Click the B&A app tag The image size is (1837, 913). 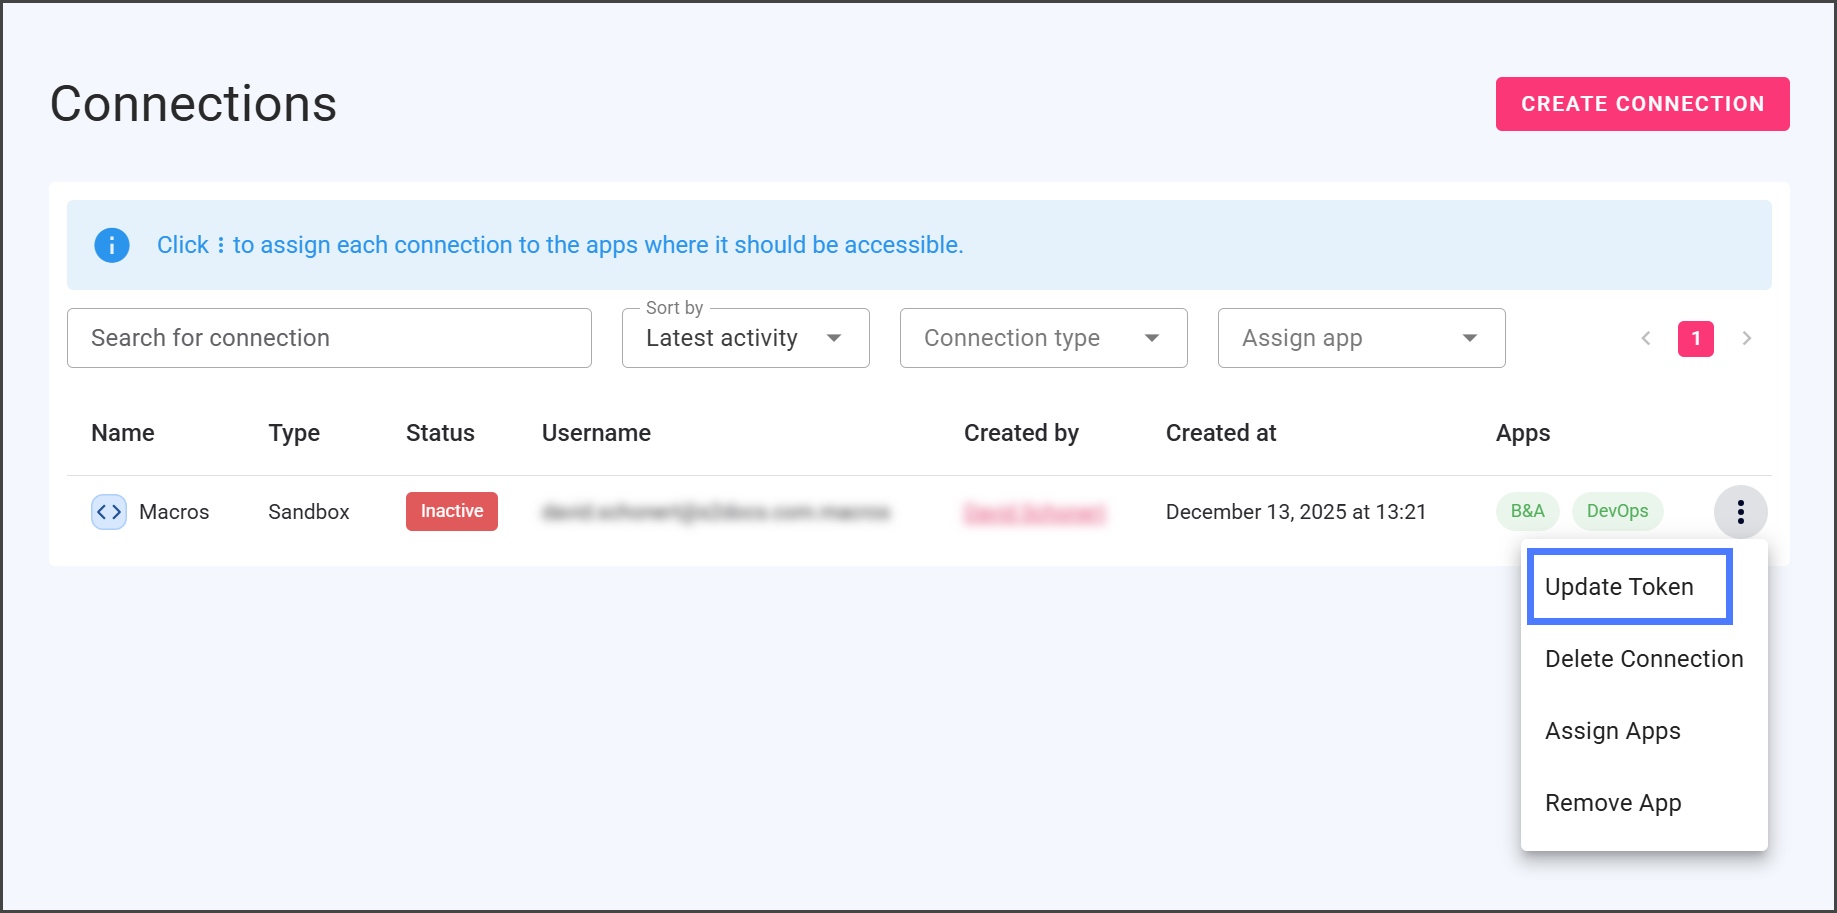[1527, 511]
